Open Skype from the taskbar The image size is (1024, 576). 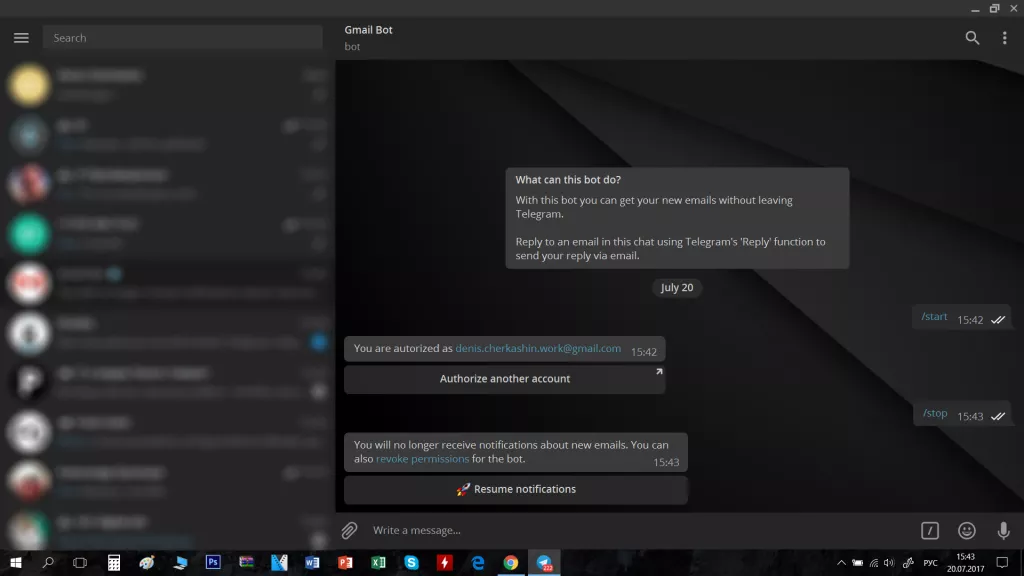click(411, 563)
